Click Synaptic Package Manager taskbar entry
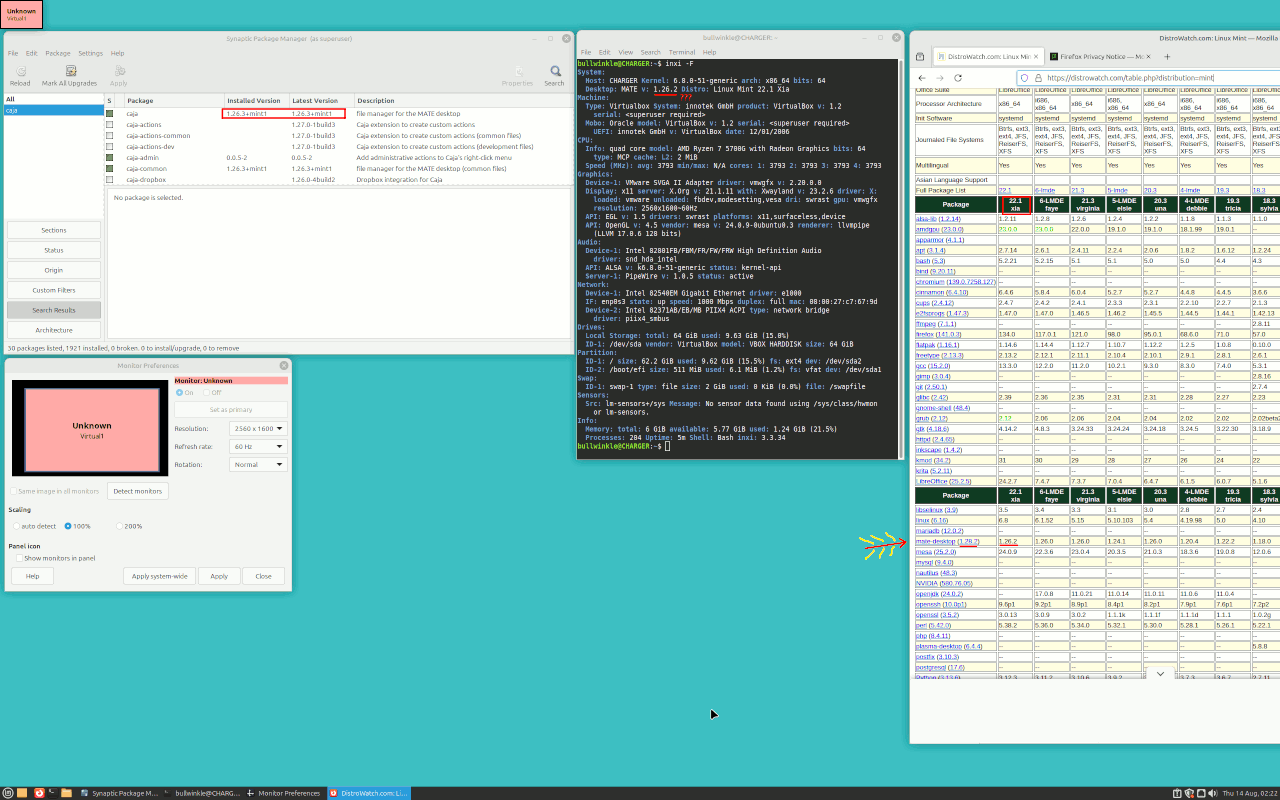The height and width of the screenshot is (800, 1280). coord(118,793)
